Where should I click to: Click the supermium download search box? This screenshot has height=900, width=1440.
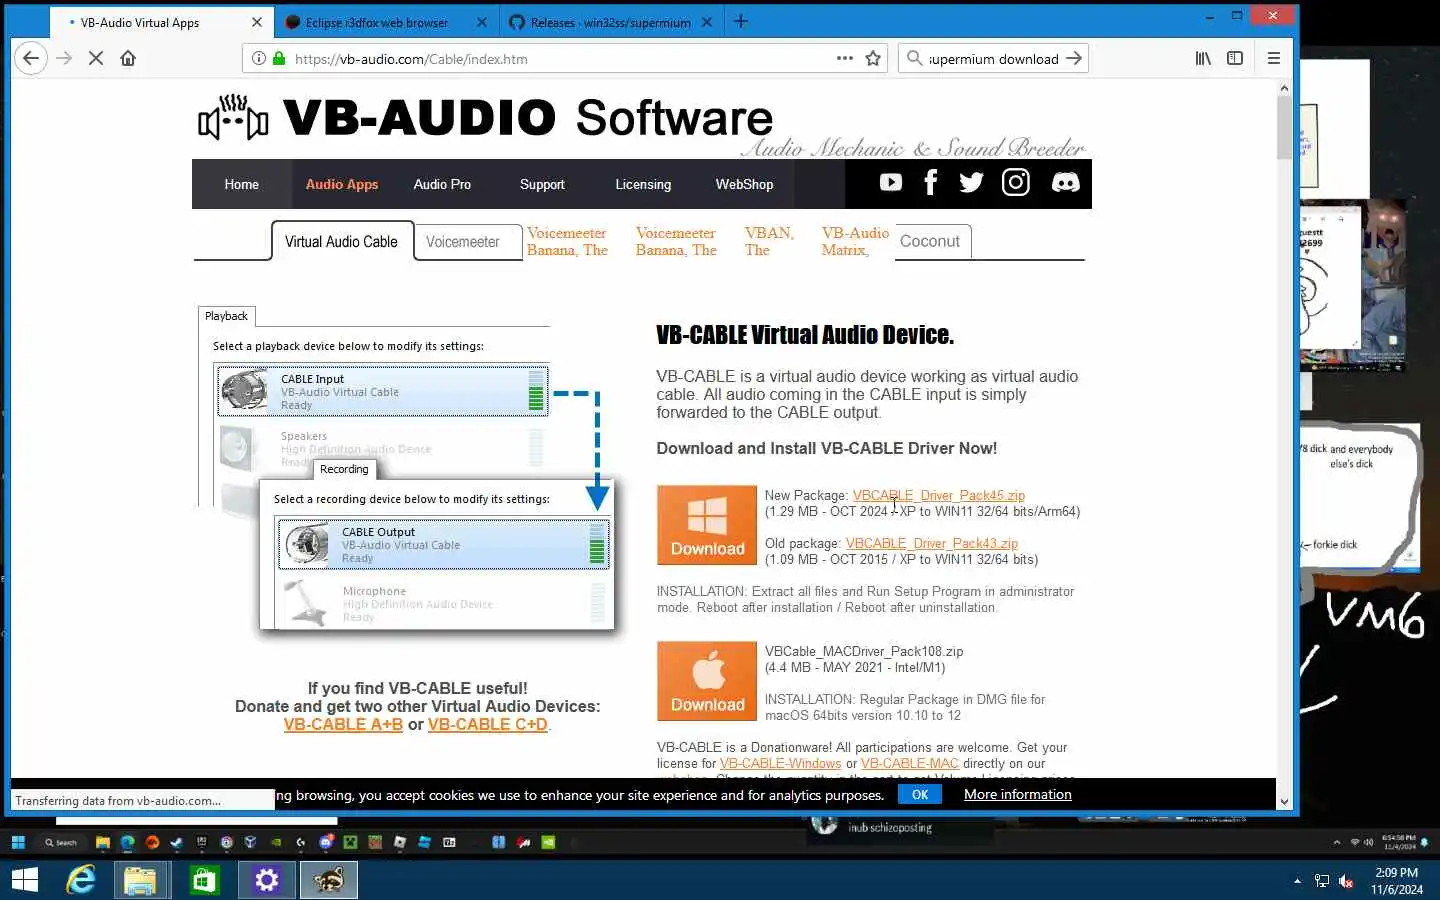click(992, 58)
